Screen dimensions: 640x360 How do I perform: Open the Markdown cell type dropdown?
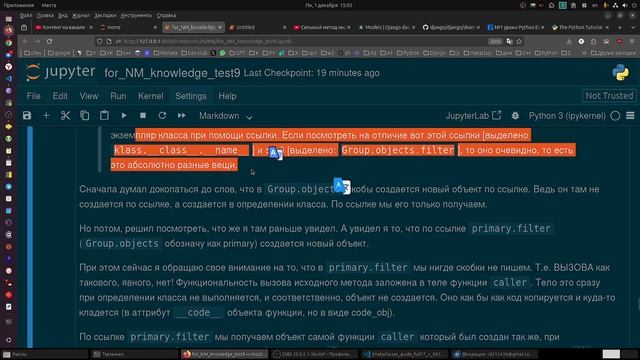225,116
